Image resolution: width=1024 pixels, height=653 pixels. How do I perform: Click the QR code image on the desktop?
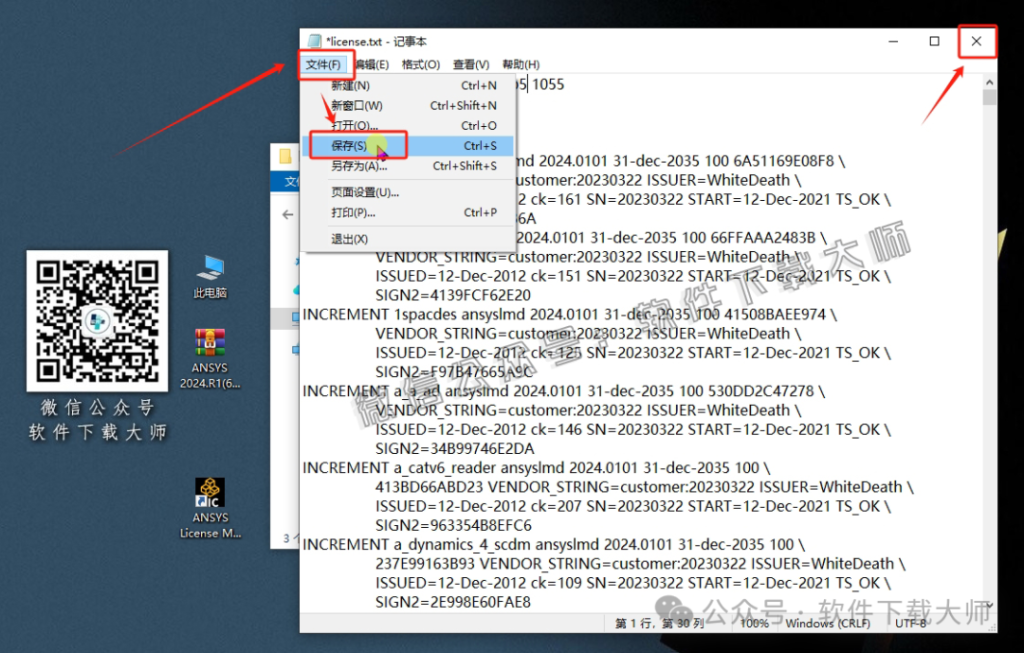[97, 318]
